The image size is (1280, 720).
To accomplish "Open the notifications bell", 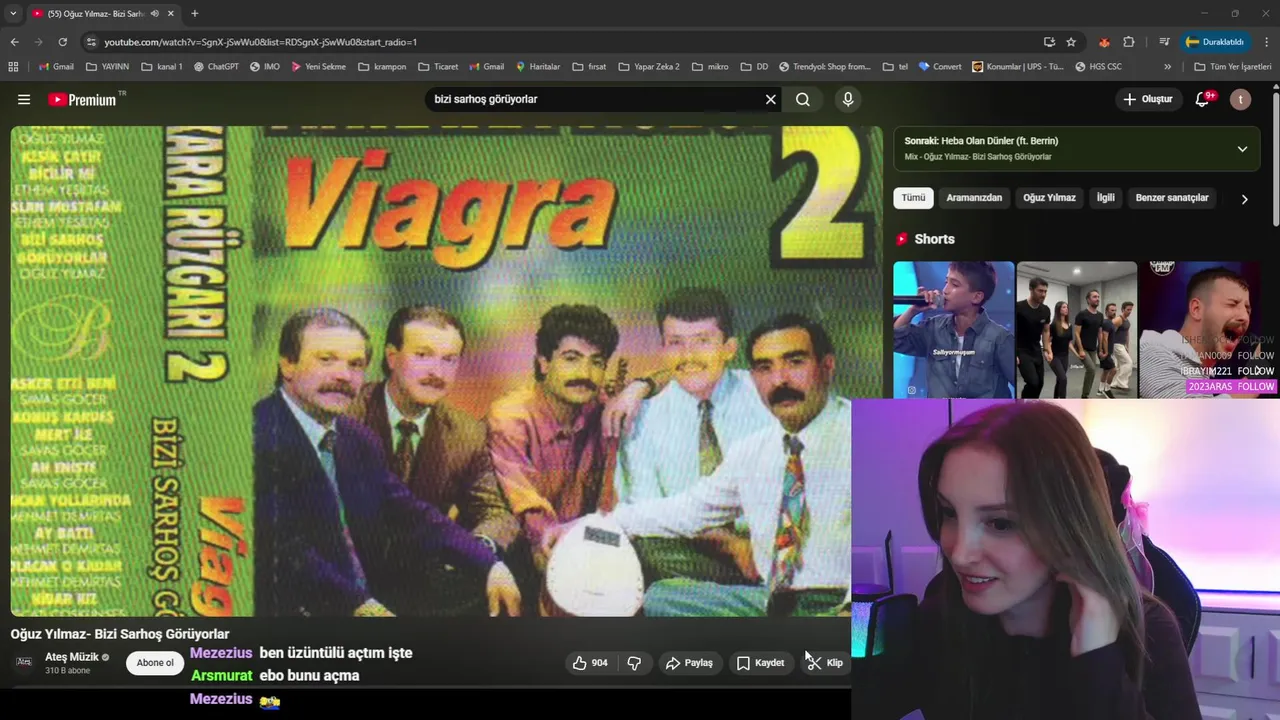I will coord(1203,99).
